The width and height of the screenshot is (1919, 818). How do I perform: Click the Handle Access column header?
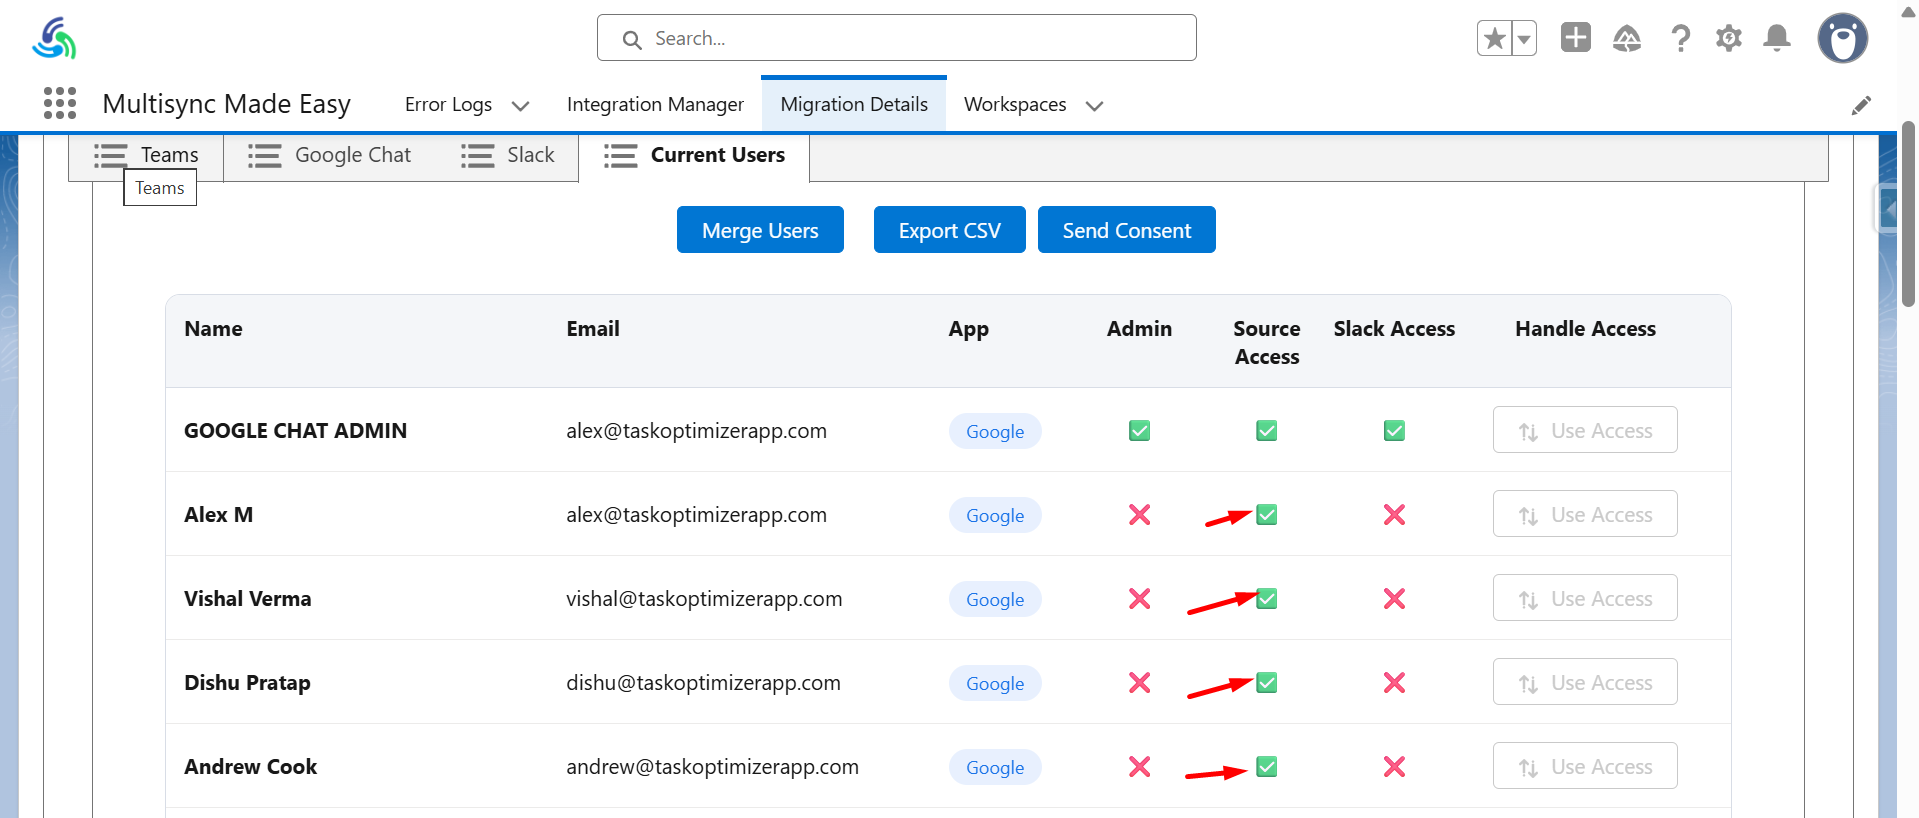pyautogui.click(x=1585, y=329)
